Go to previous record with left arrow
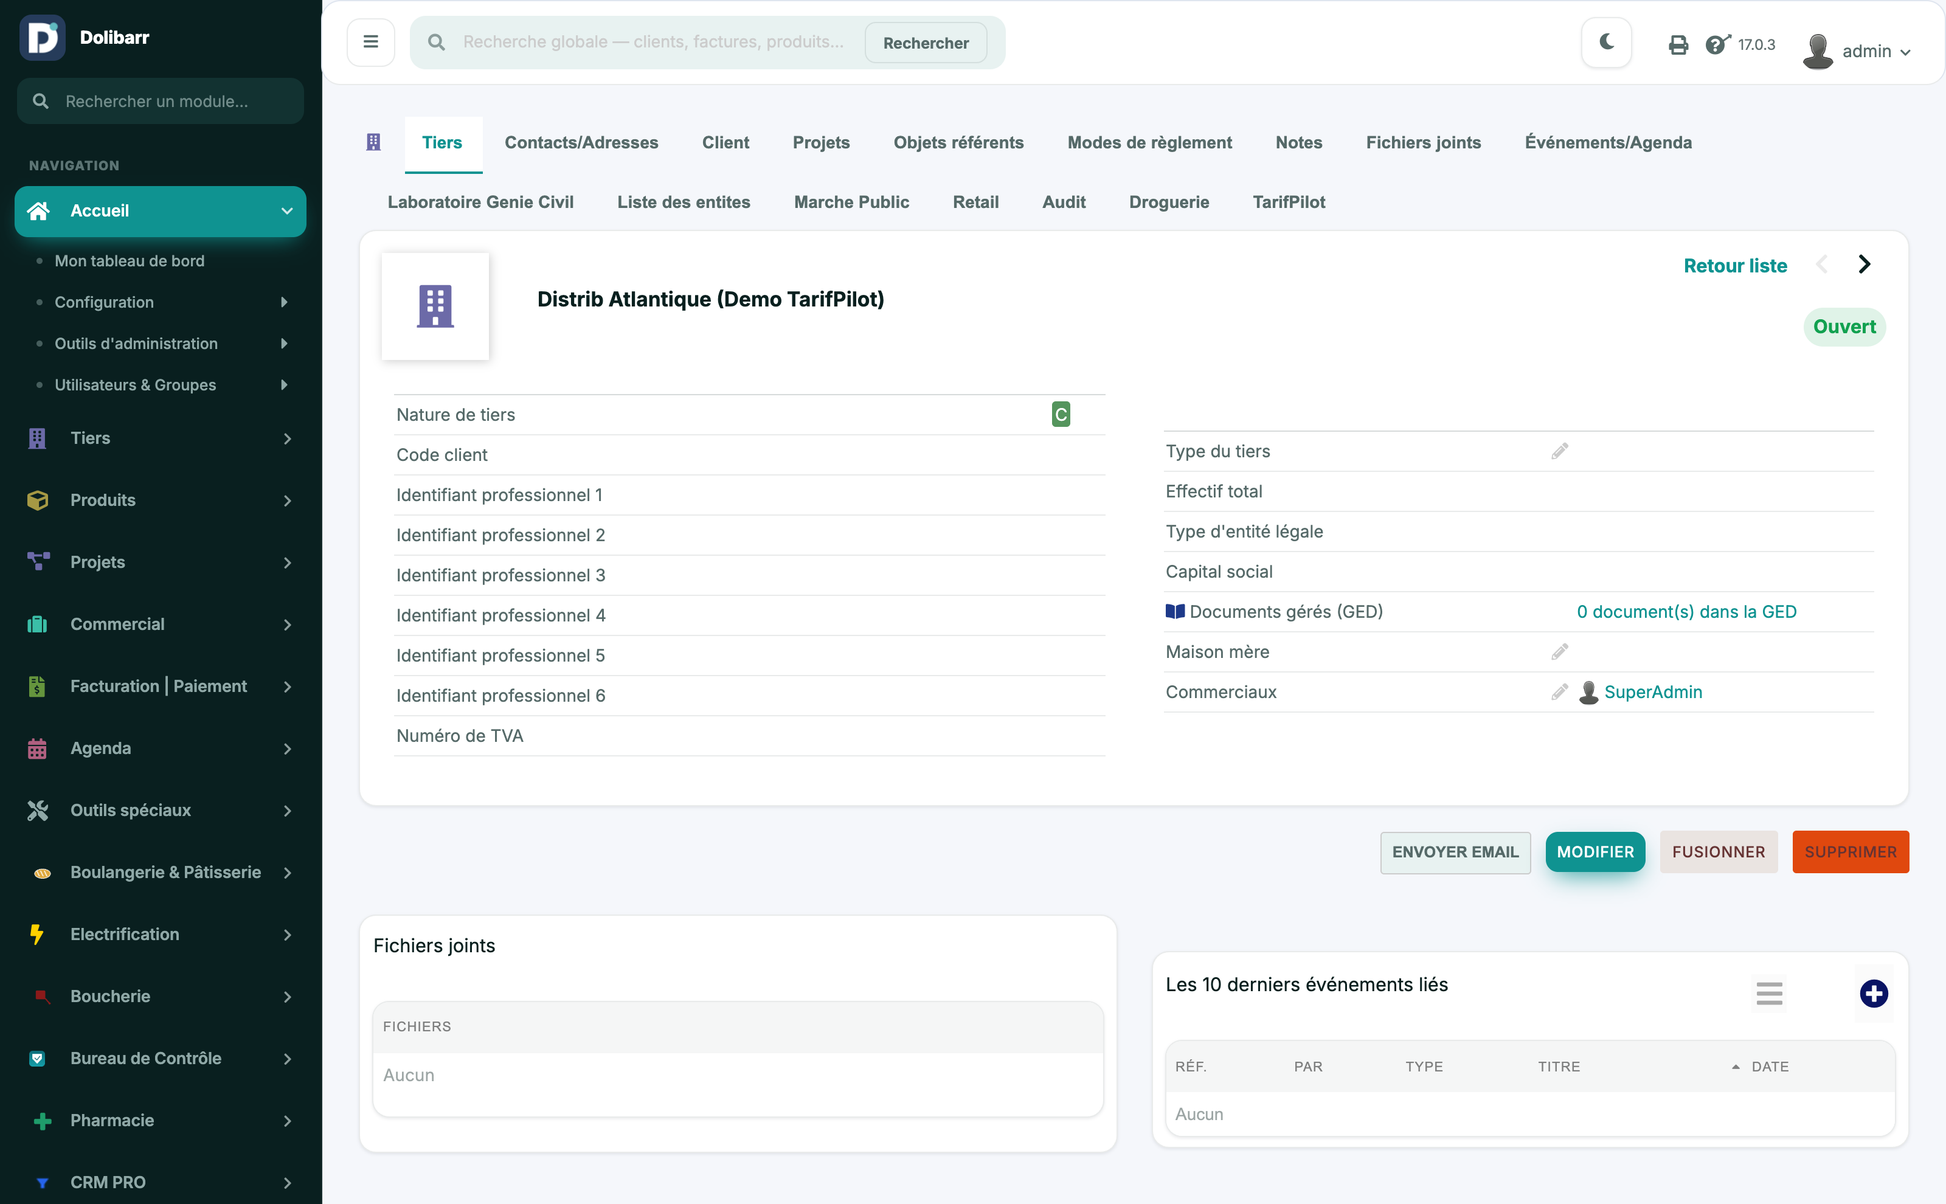The image size is (1946, 1204). click(x=1822, y=264)
